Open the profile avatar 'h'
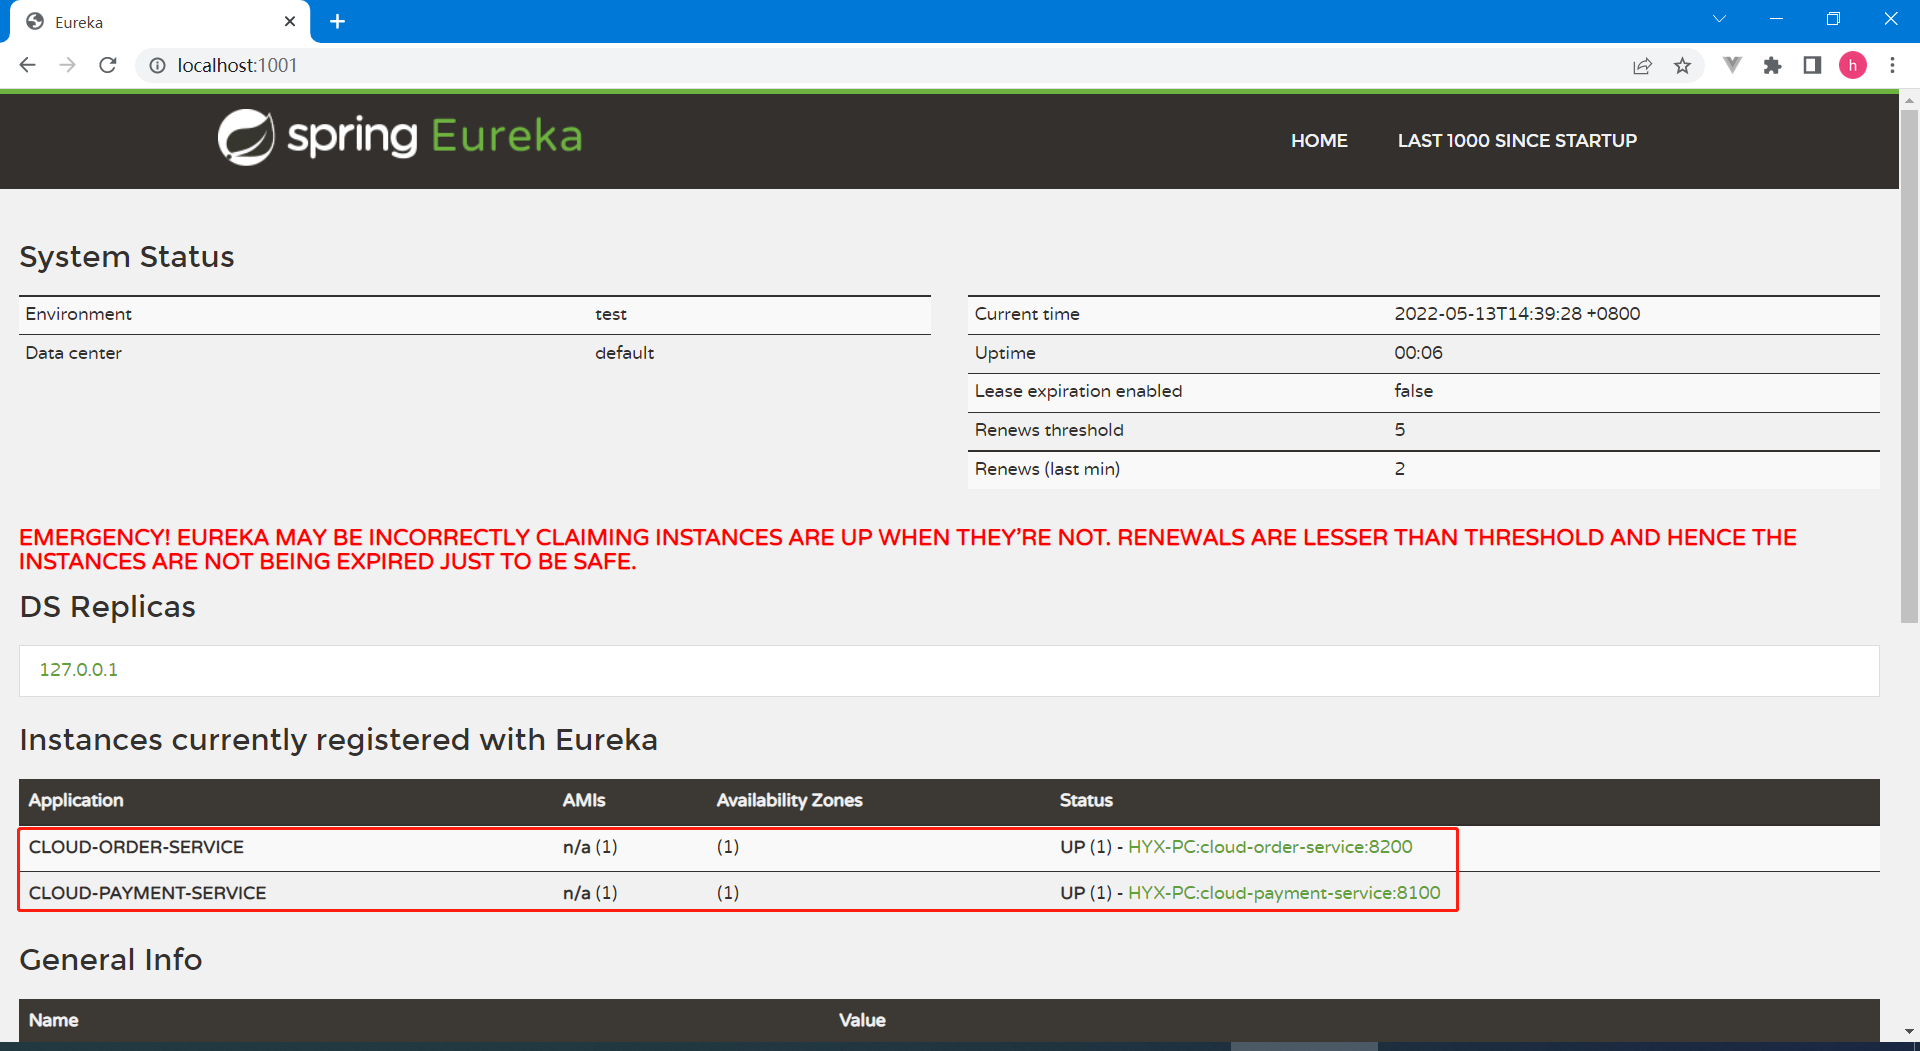1920x1051 pixels. click(x=1853, y=66)
